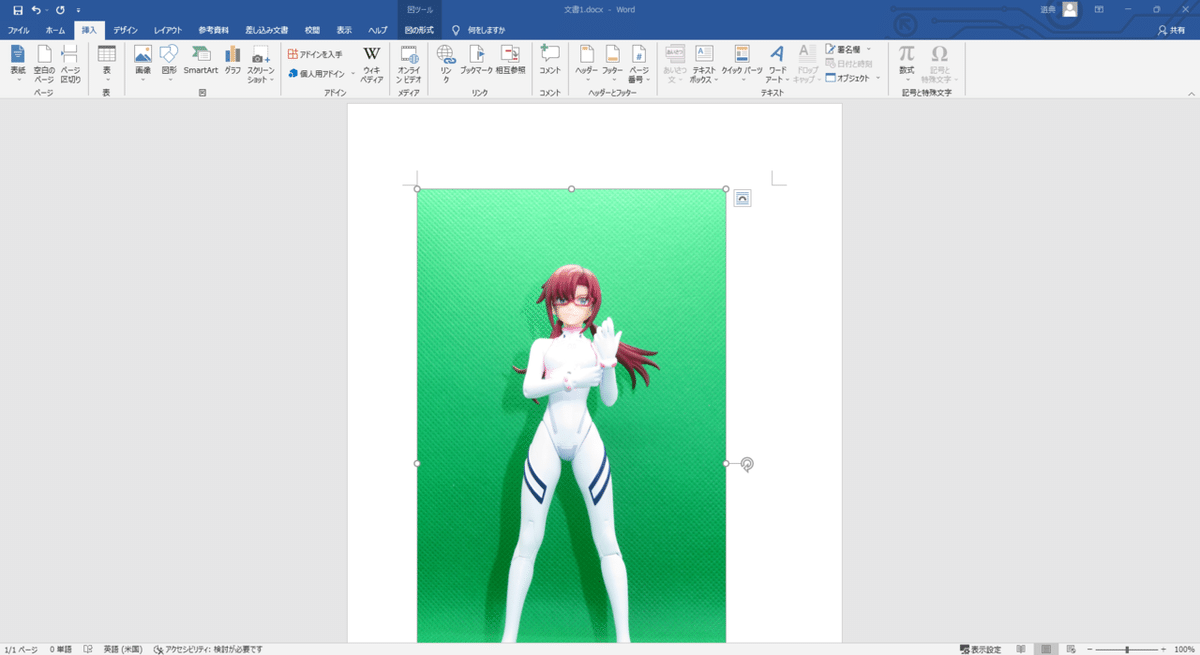Viewport: 1200px width, 655px height.
Task: Click the リンク hyperlink icon
Action: coord(446,64)
